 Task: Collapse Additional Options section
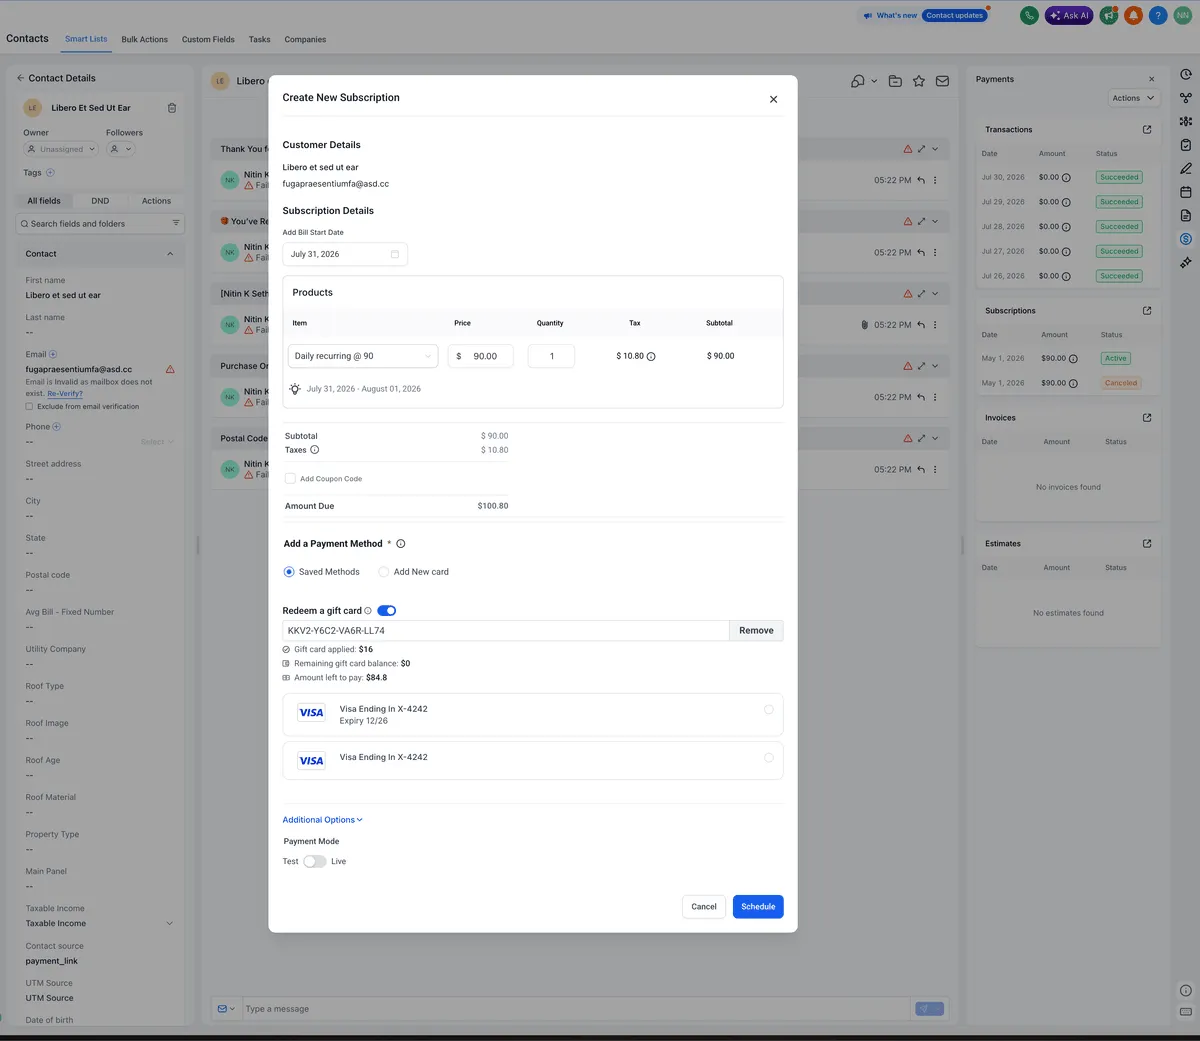323,820
